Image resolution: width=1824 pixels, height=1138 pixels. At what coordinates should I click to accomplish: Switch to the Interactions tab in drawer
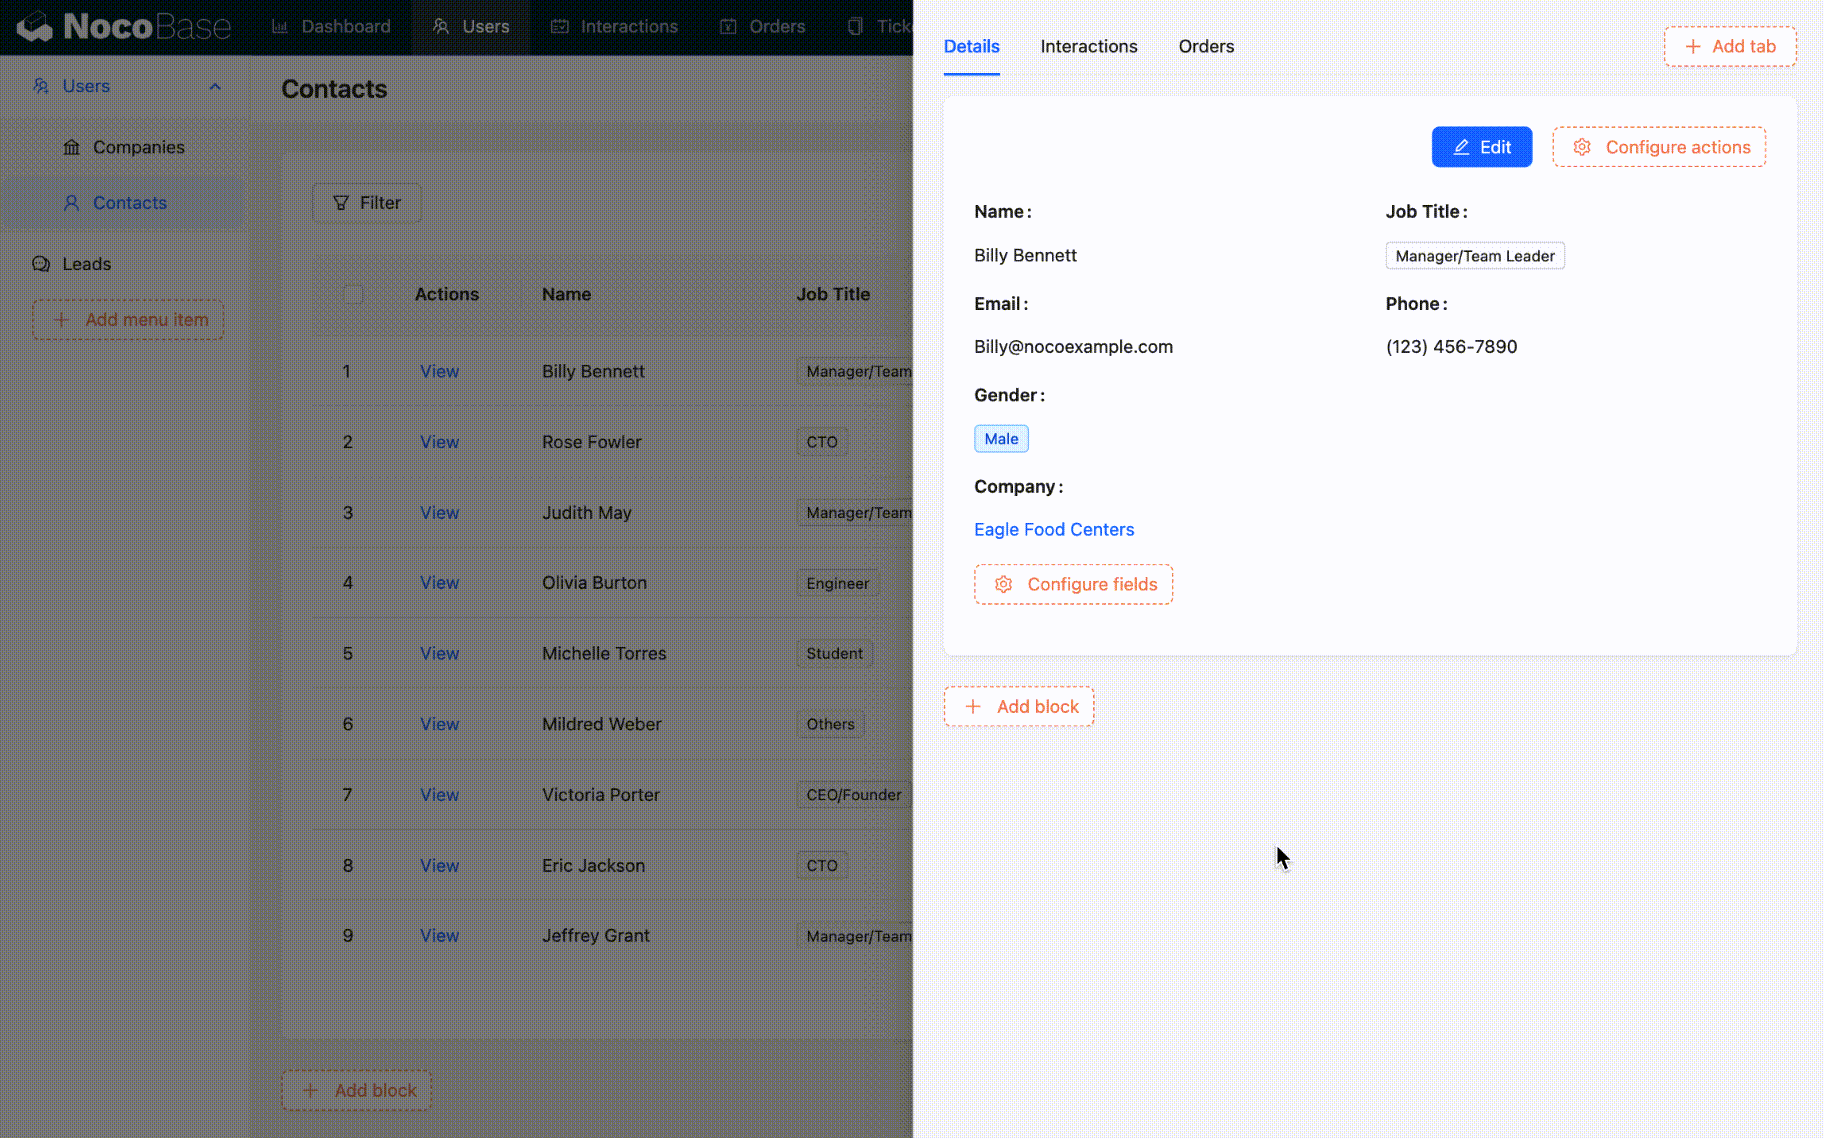point(1088,46)
